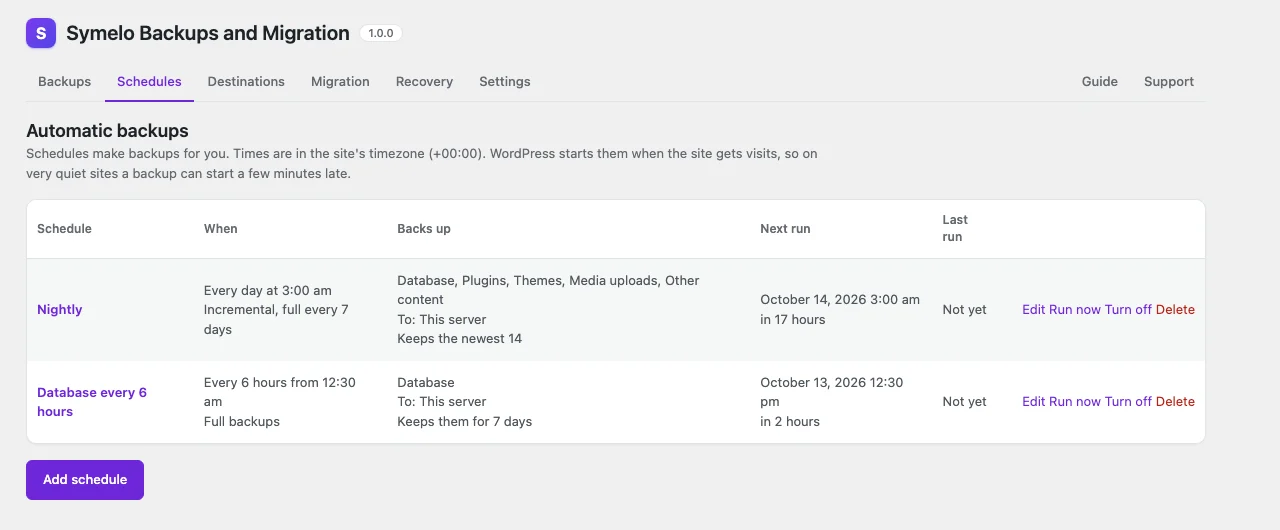
Task: Click 'Keeps them for 7 days' text
Action: [465, 422]
